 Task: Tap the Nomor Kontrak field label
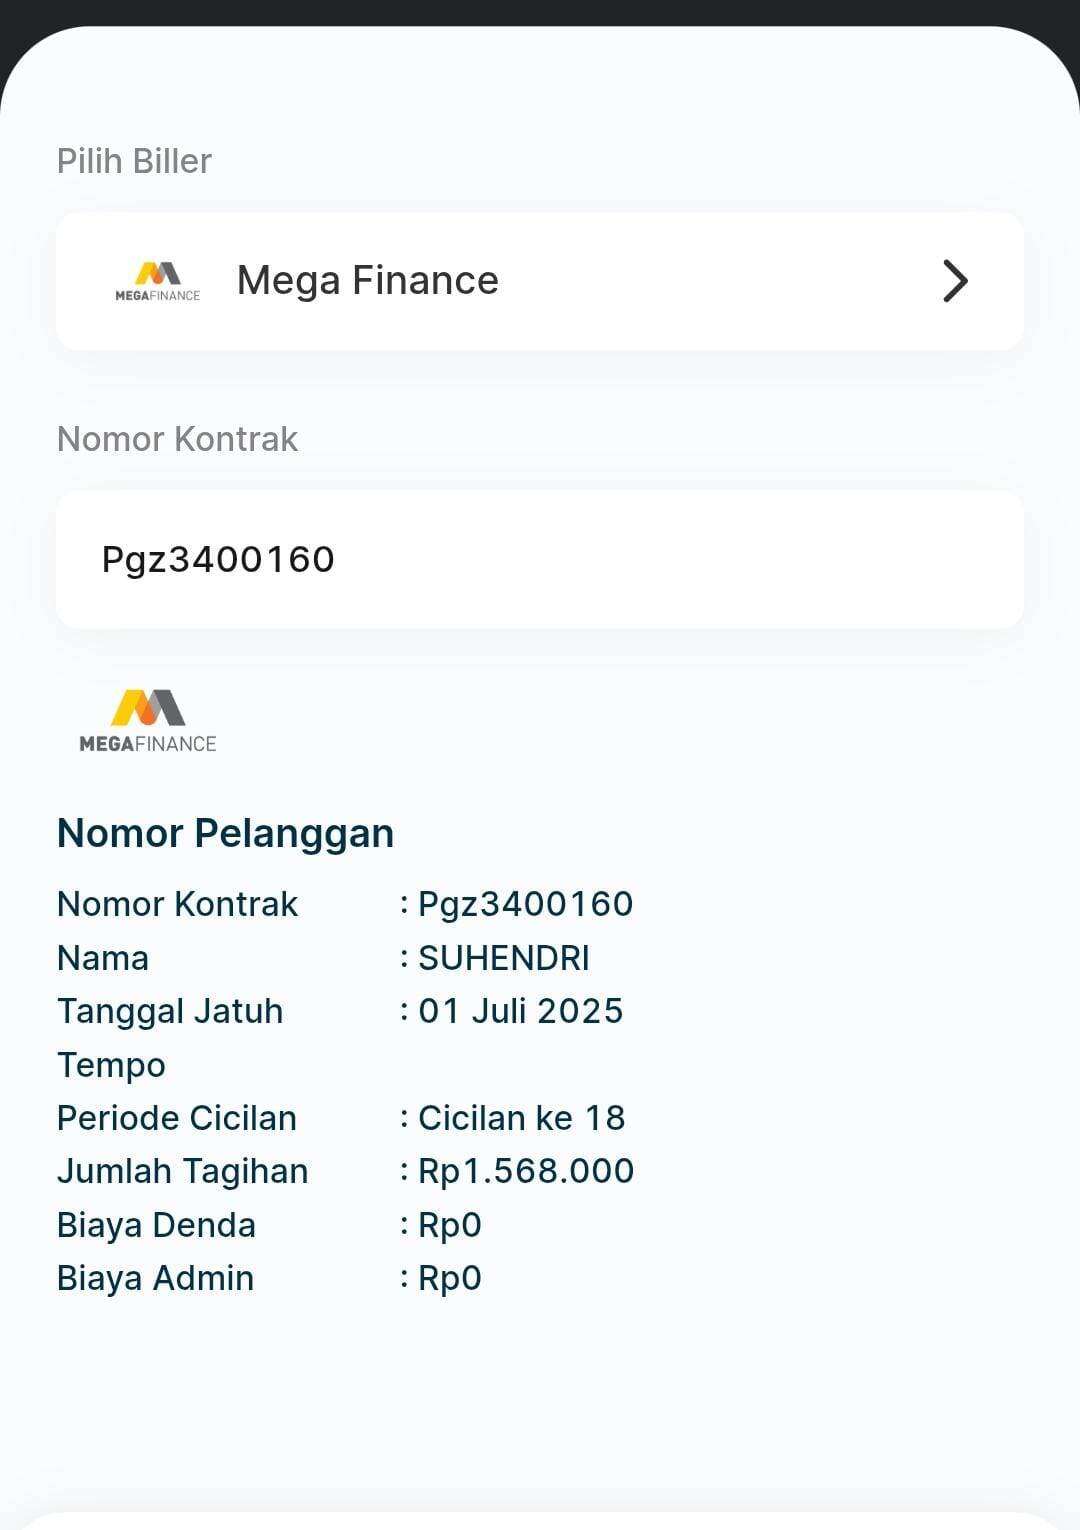click(177, 439)
